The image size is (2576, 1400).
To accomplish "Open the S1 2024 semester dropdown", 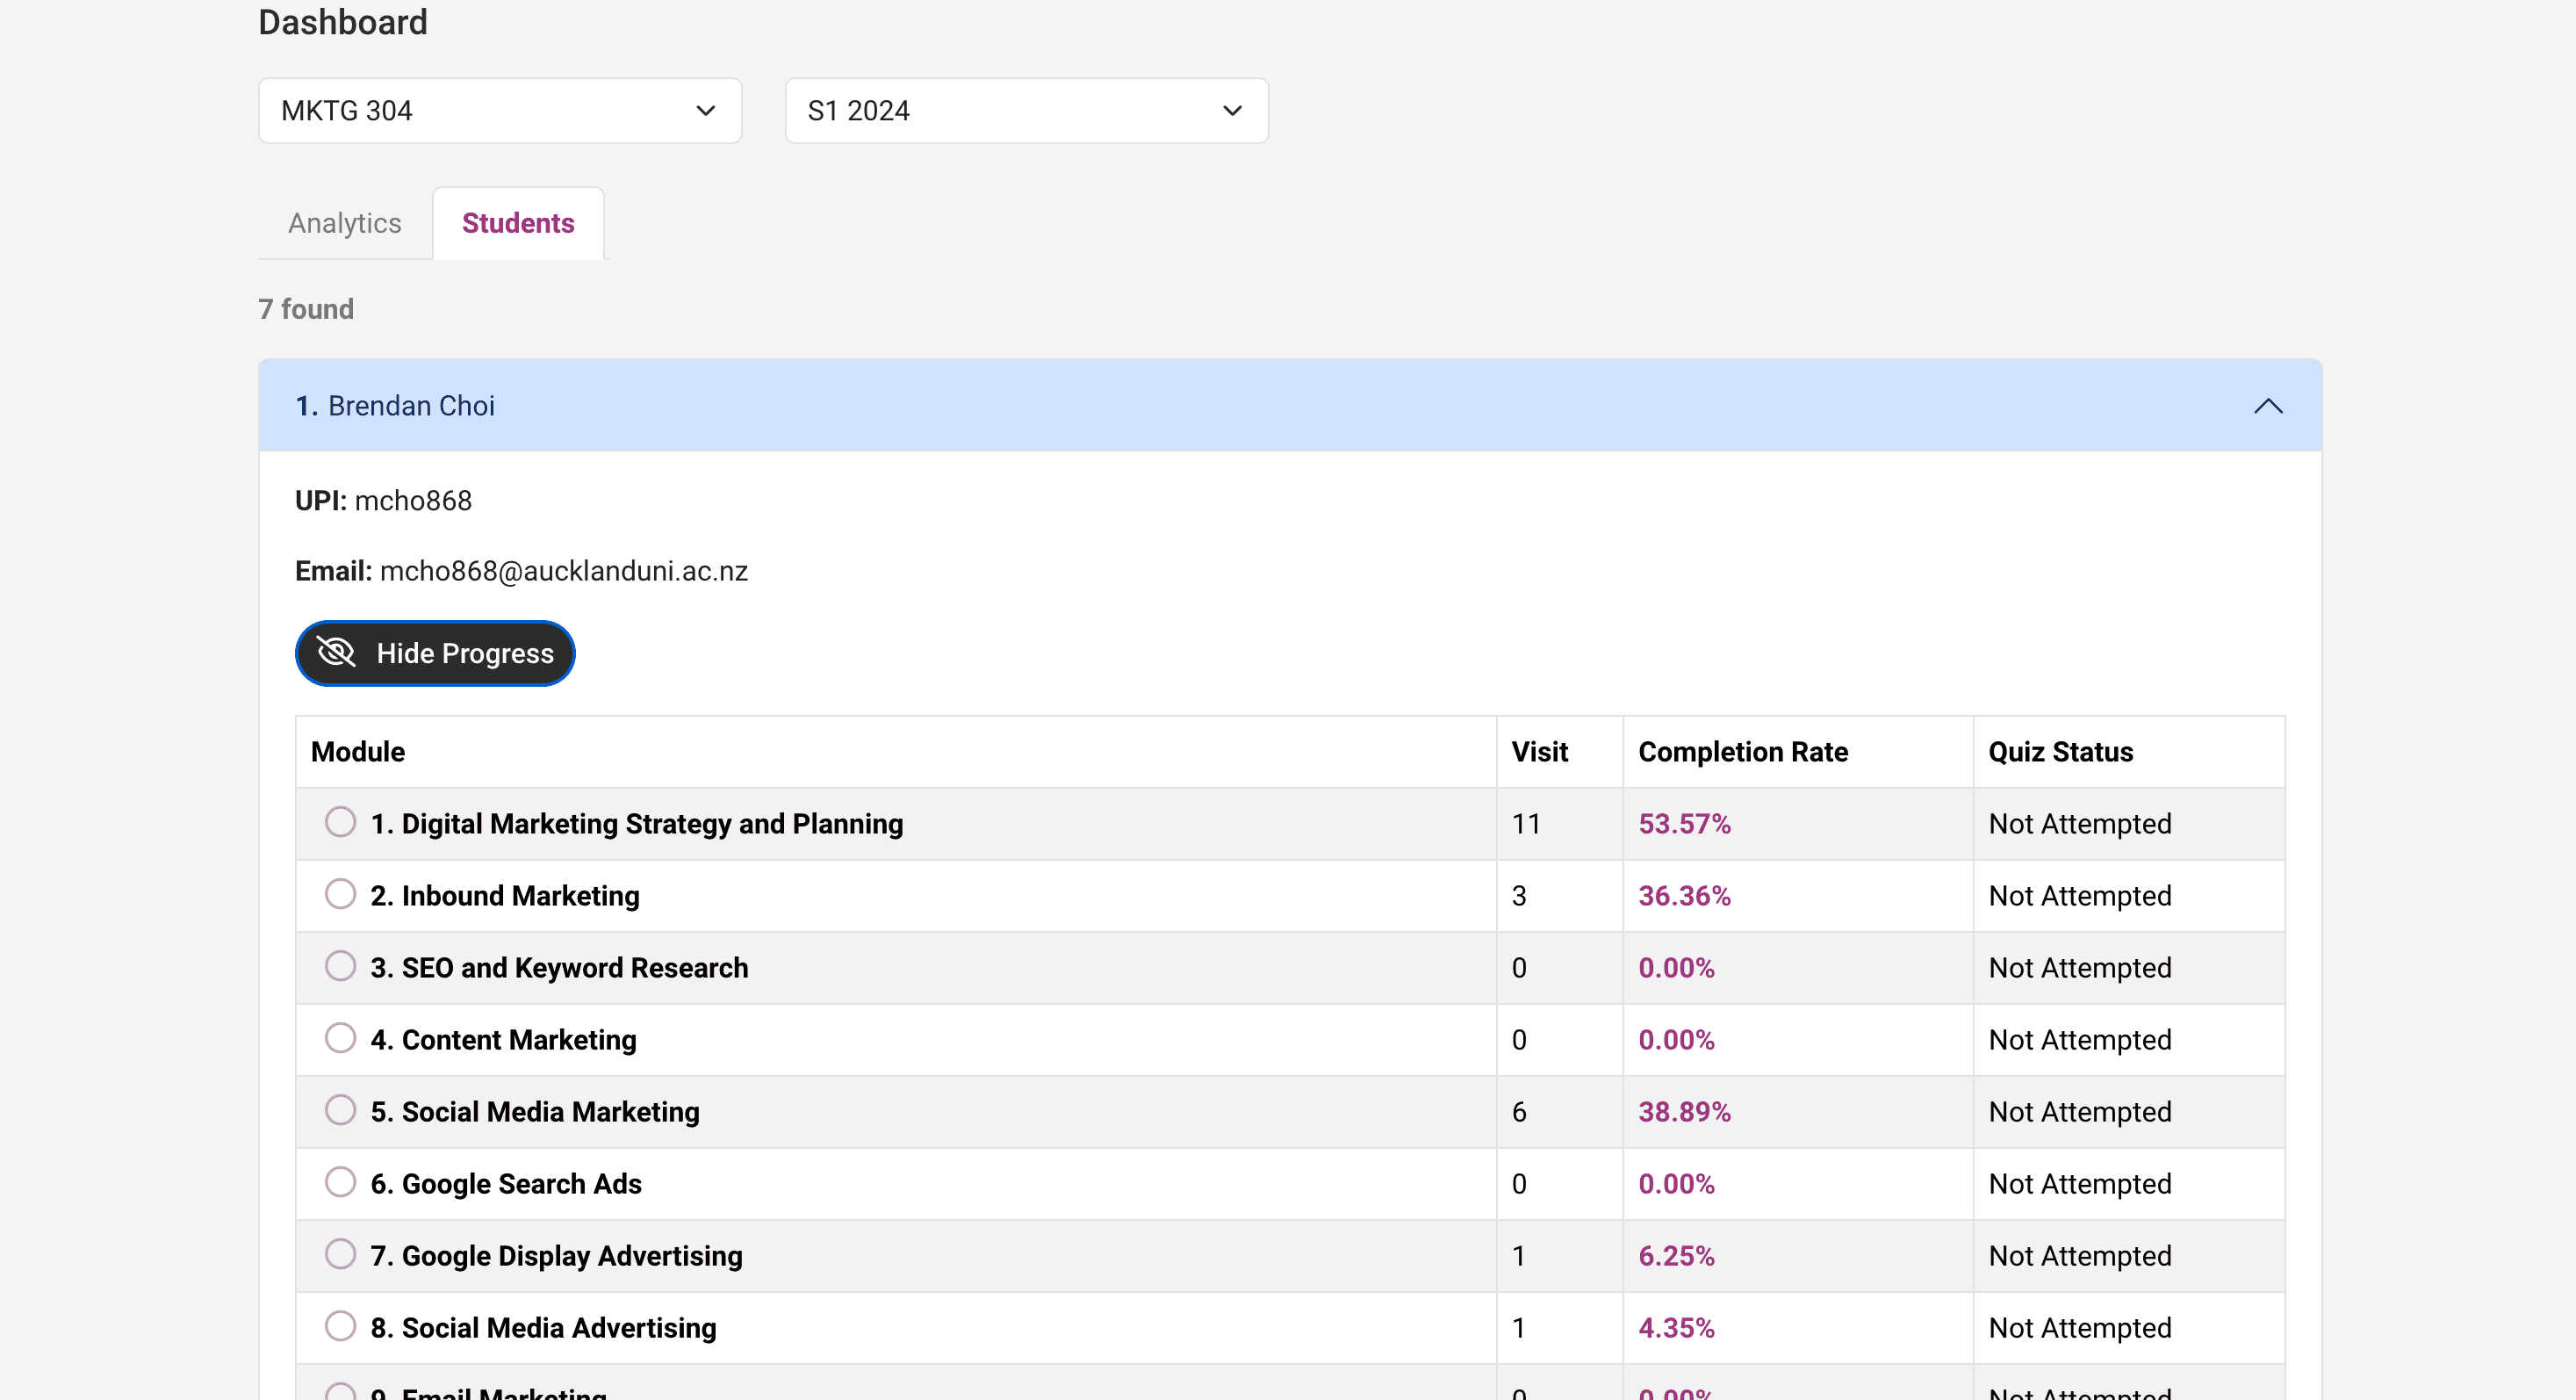I will tap(1026, 111).
